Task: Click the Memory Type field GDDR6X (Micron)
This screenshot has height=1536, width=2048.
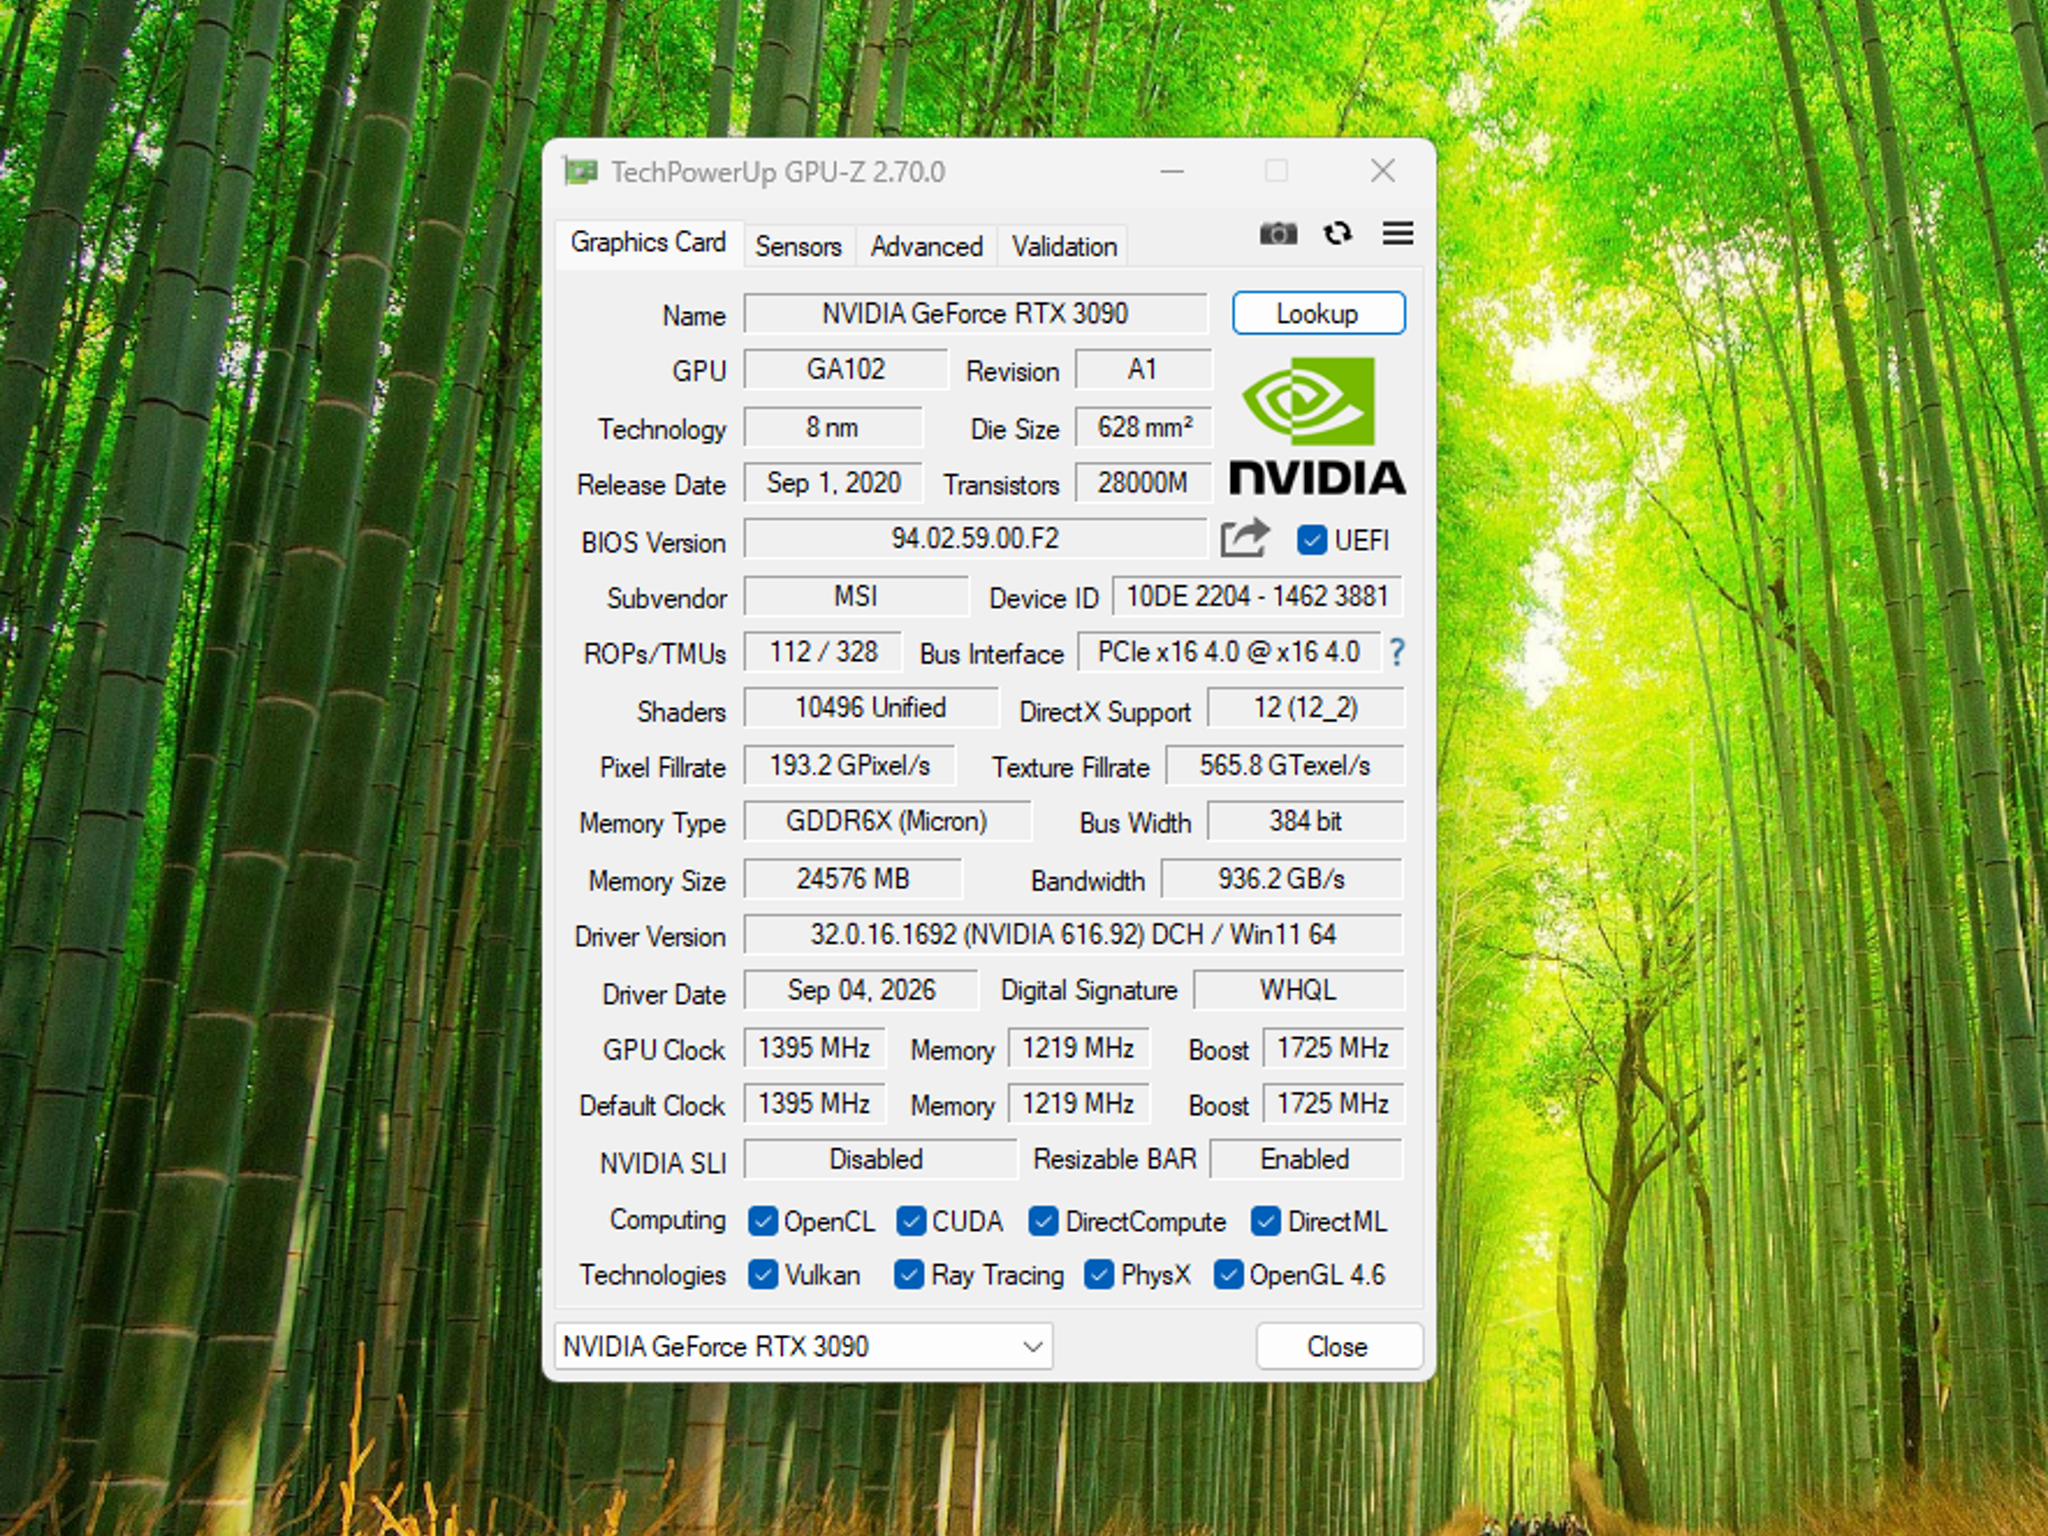Action: pos(887,821)
